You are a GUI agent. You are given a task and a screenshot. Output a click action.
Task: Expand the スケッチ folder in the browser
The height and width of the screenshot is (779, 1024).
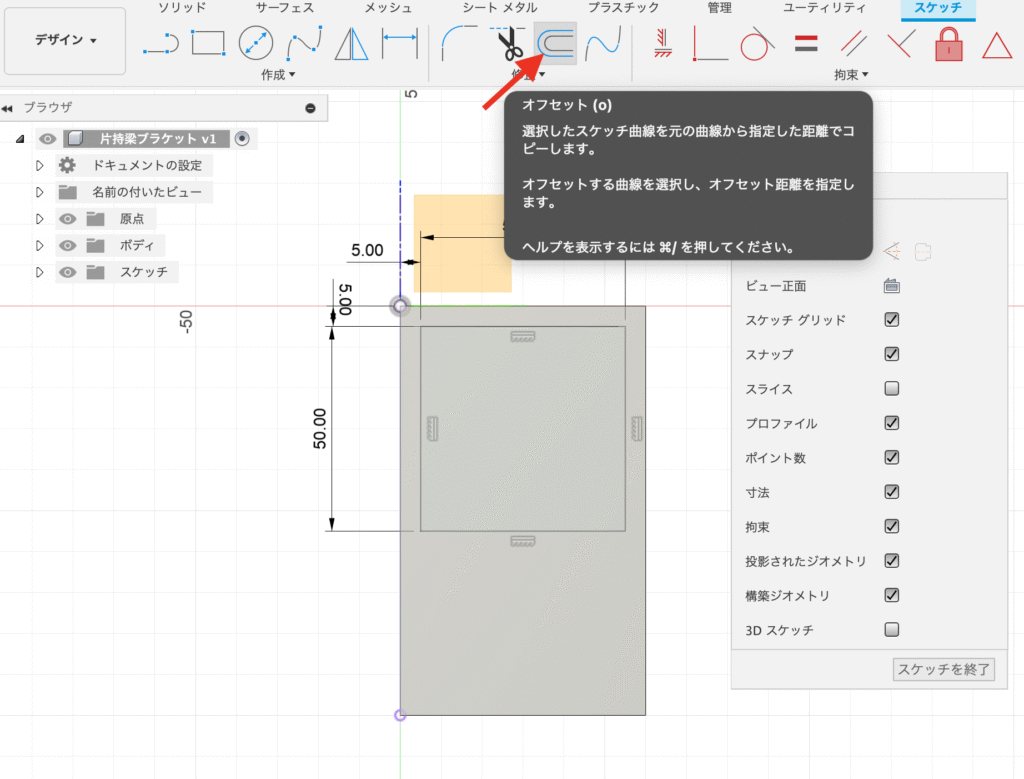(x=40, y=270)
